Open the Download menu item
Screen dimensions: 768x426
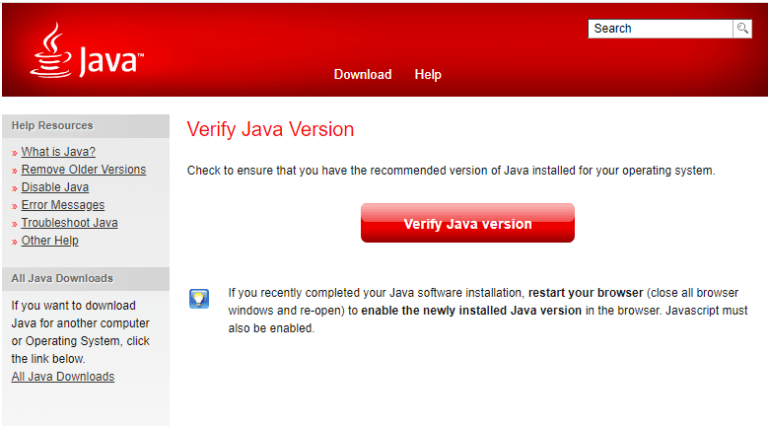[x=362, y=74]
